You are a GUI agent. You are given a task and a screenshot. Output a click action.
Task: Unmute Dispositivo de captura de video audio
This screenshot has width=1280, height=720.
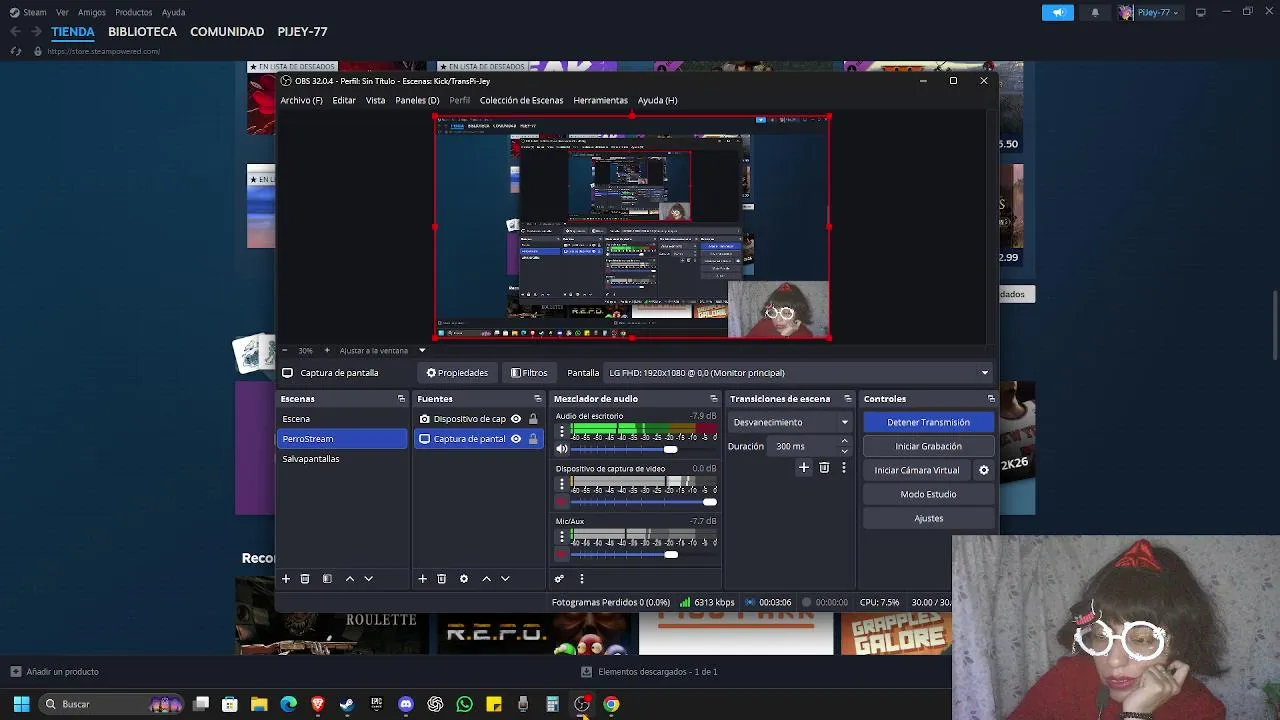point(561,502)
